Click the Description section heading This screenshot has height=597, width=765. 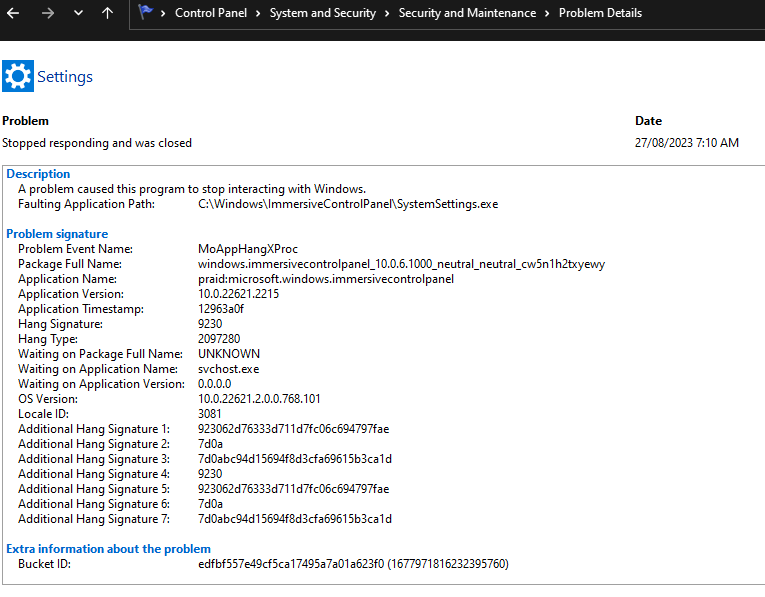[x=38, y=174]
